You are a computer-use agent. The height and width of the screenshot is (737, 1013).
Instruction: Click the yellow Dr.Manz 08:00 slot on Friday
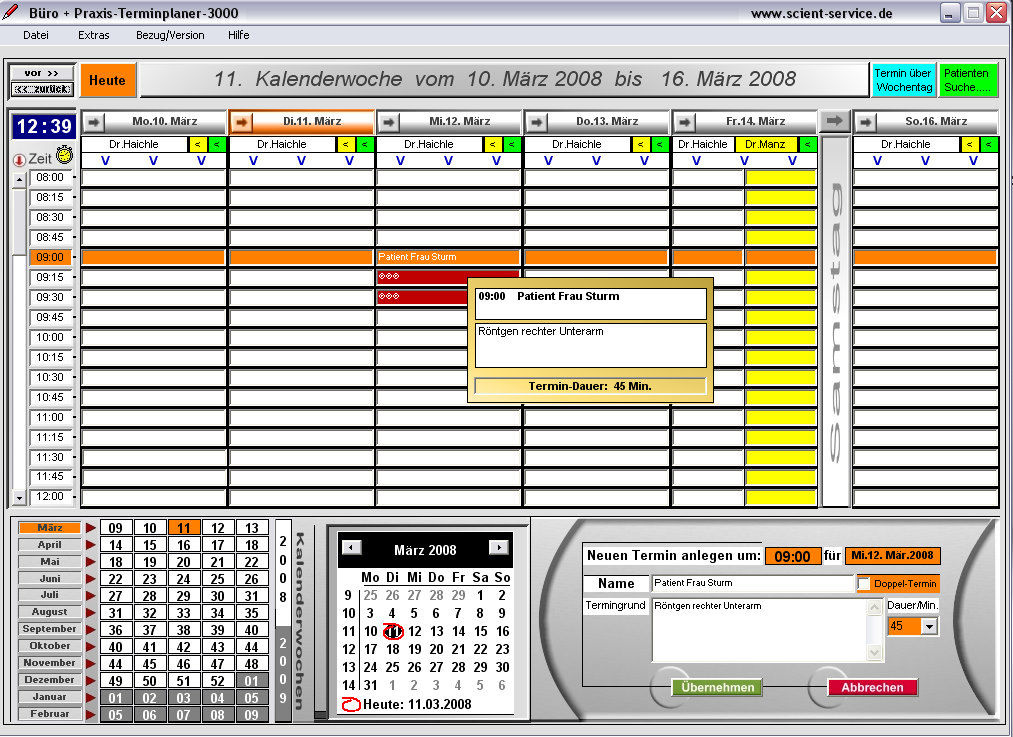click(780, 178)
